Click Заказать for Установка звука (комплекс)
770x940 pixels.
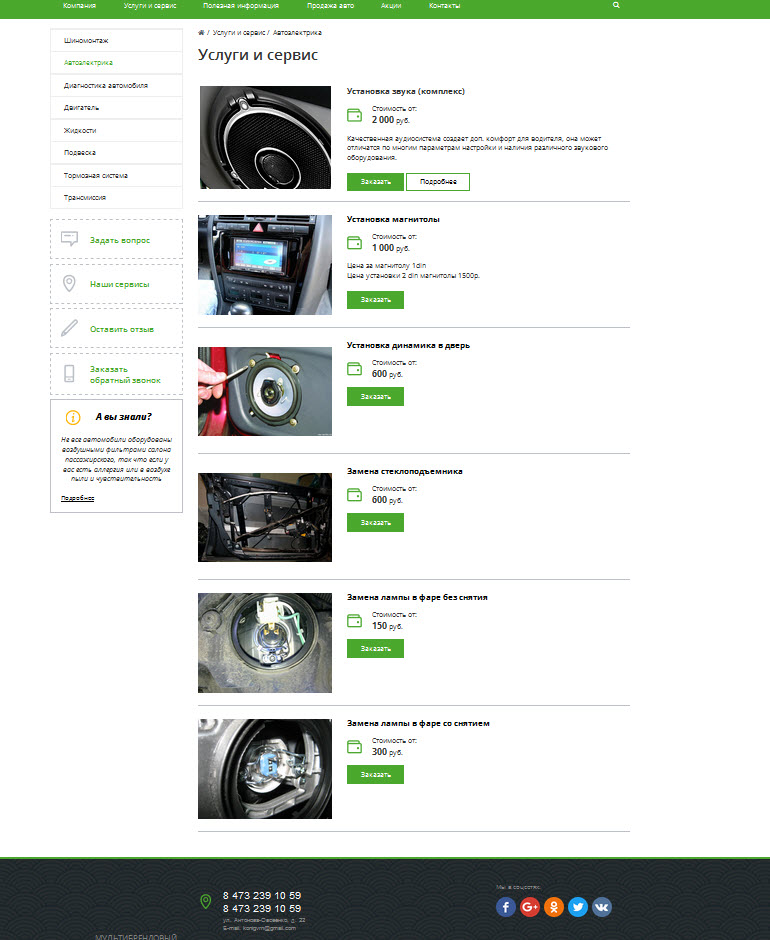375,182
